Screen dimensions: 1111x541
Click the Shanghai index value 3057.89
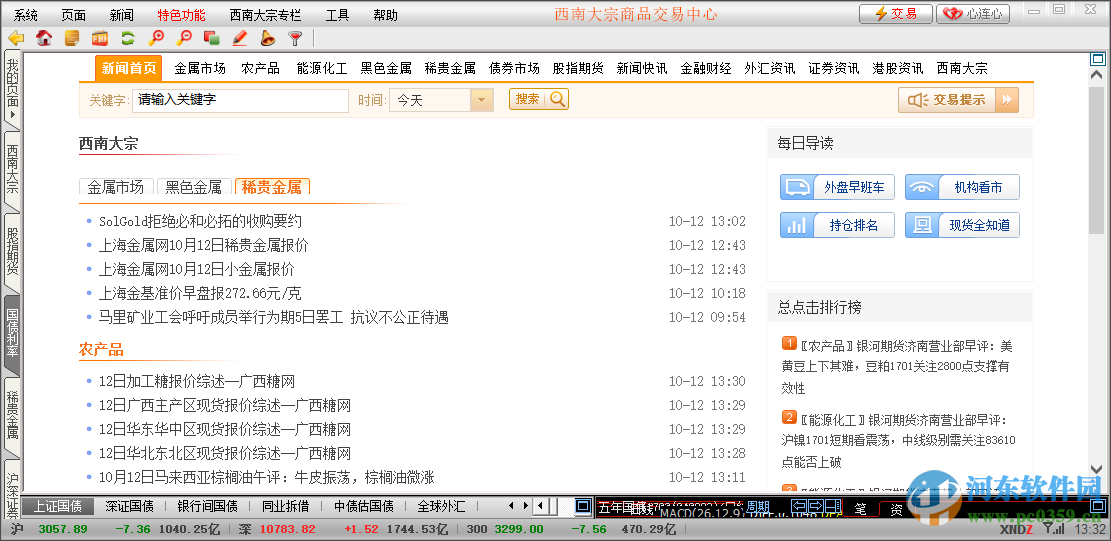63,529
